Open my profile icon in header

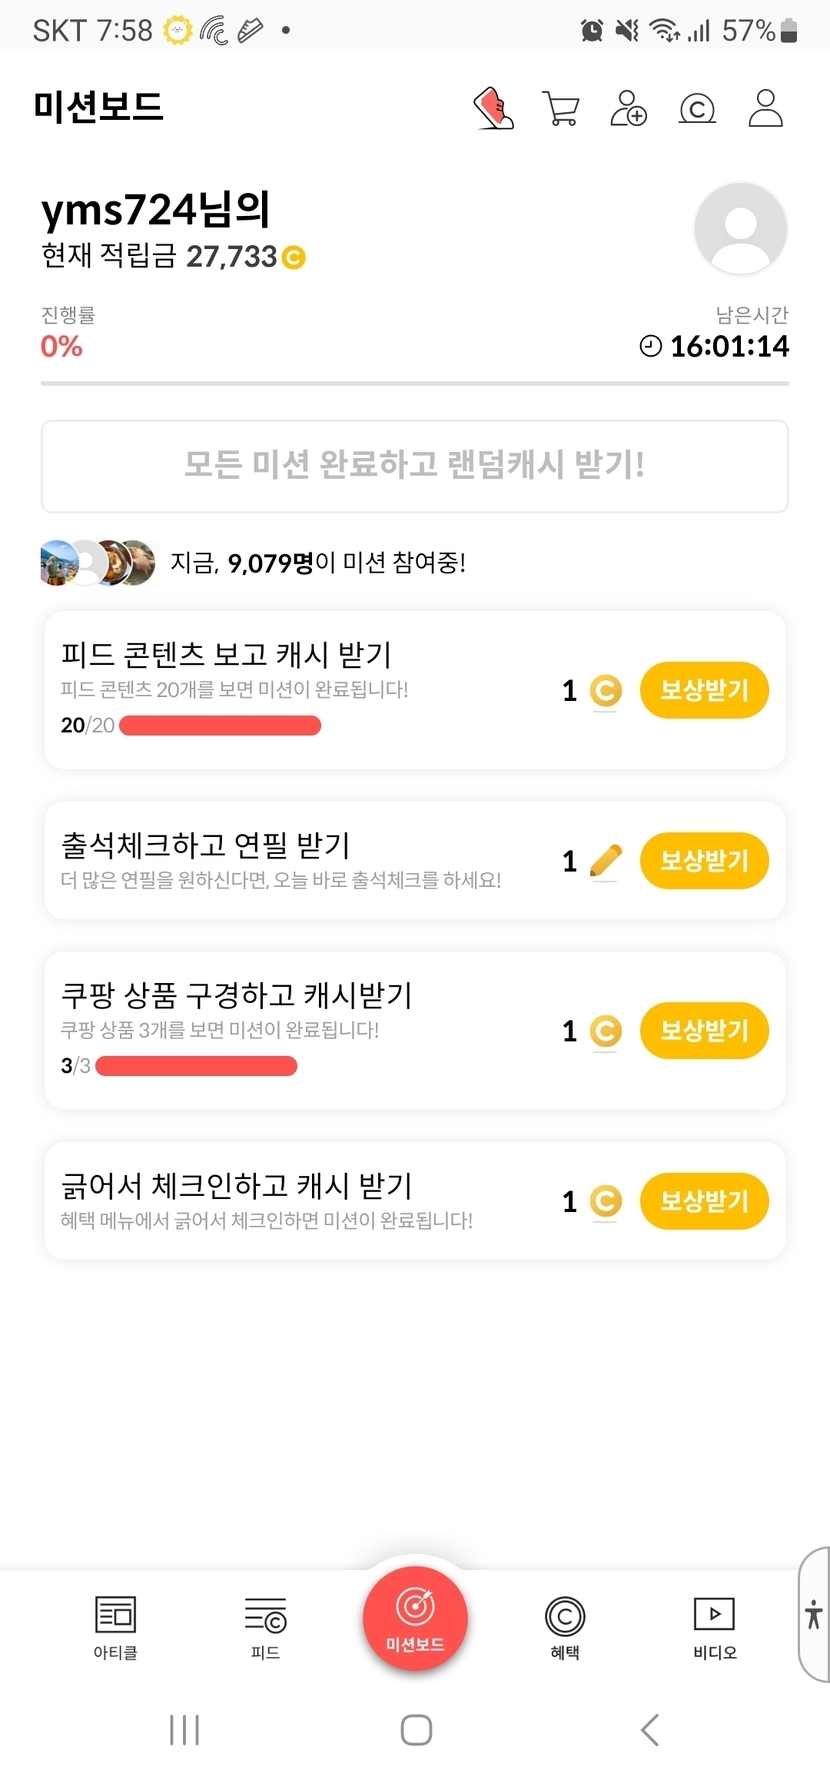765,108
